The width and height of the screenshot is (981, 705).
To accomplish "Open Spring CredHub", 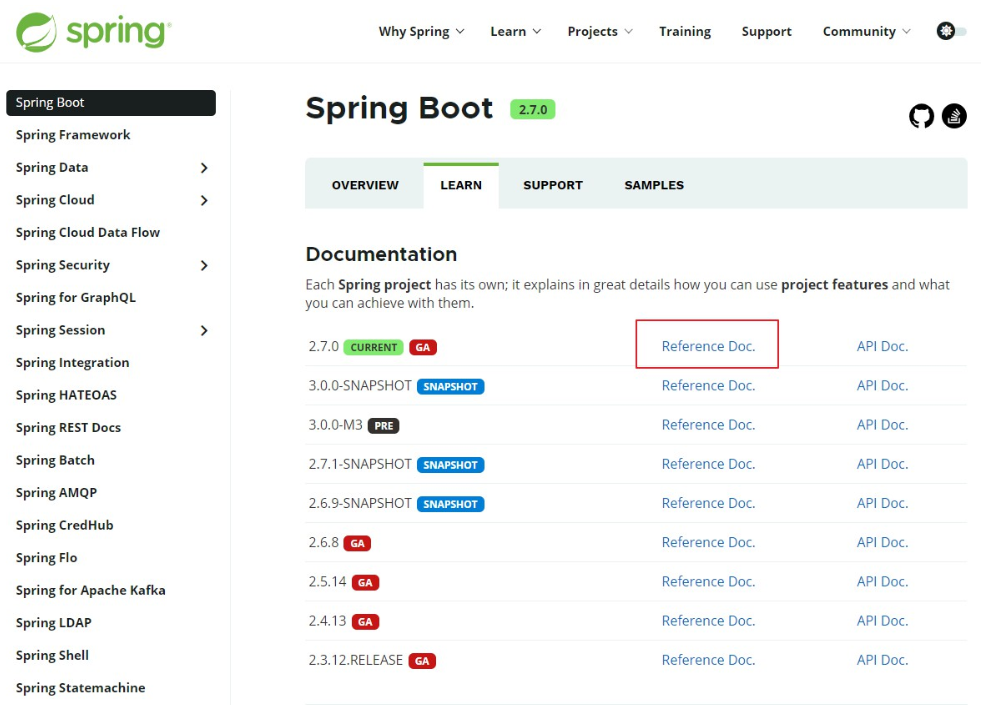I will click(64, 525).
